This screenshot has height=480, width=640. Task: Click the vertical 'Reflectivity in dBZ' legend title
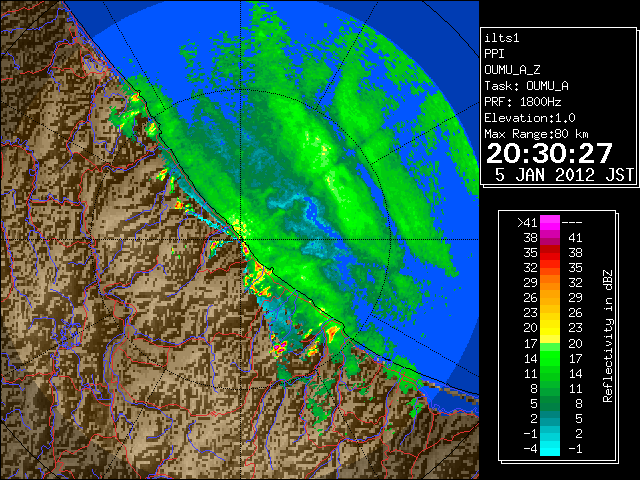point(608,336)
